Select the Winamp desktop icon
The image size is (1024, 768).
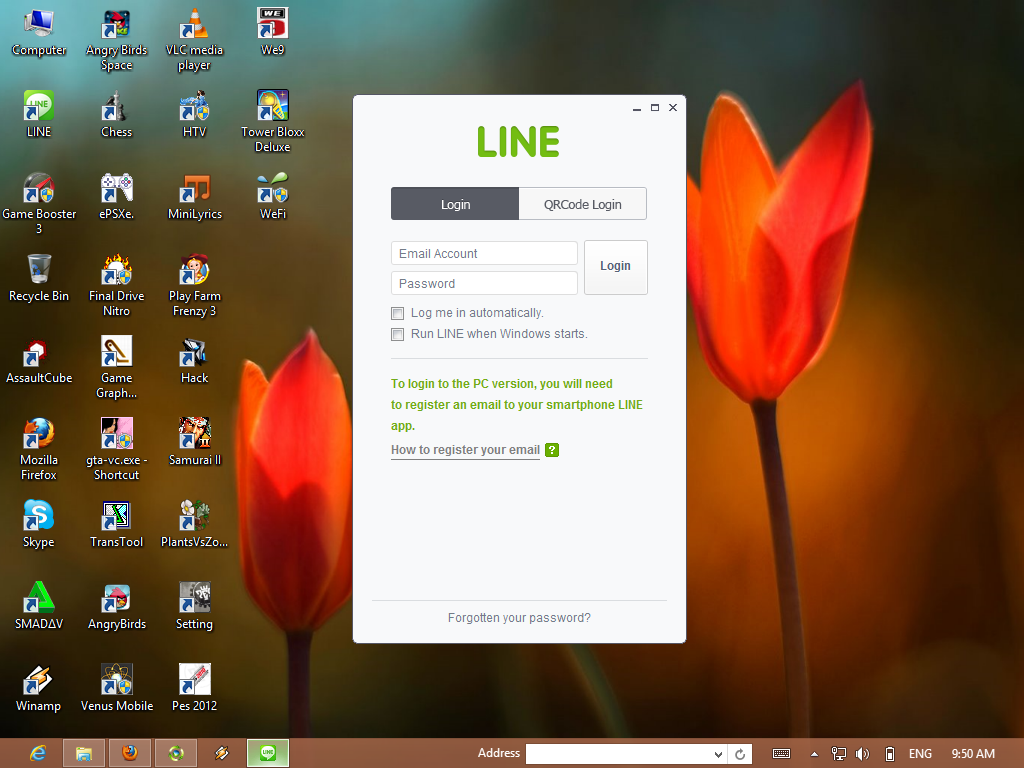[x=39, y=688]
